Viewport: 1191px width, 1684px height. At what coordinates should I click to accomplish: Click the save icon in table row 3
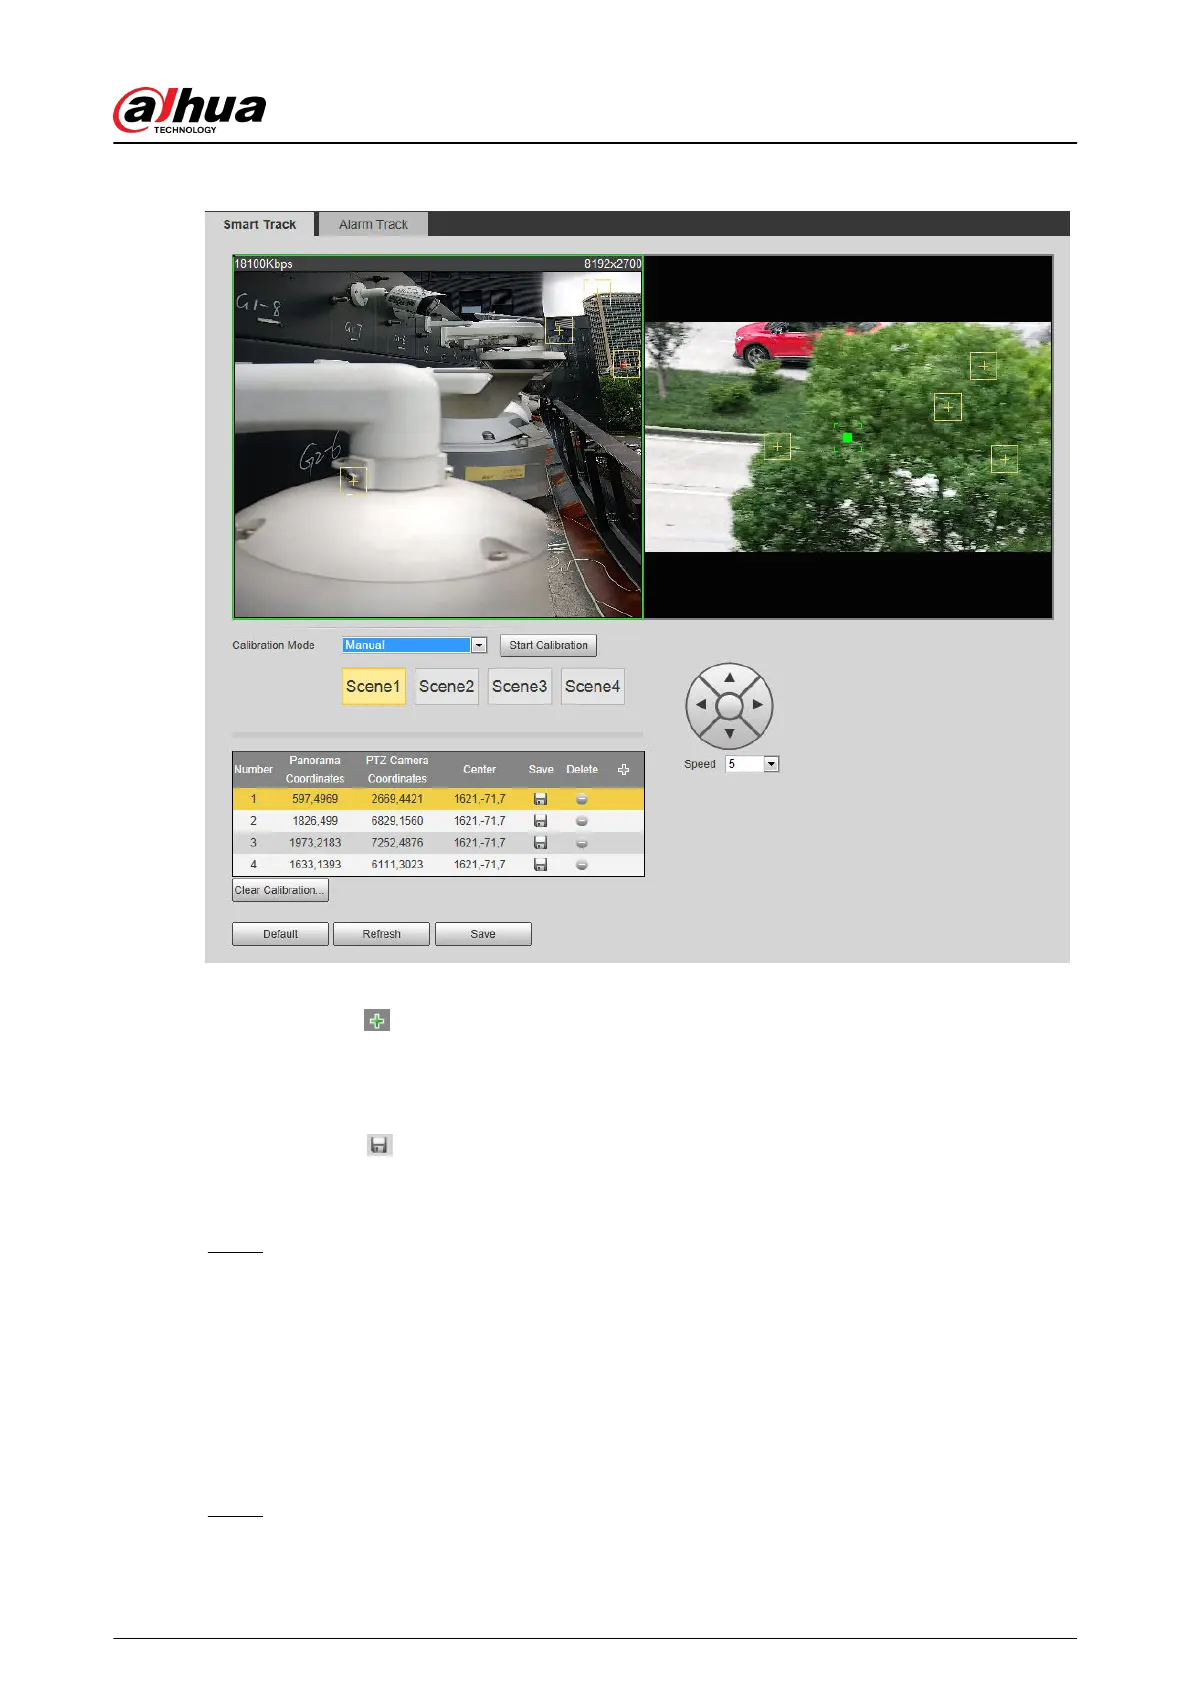point(540,843)
